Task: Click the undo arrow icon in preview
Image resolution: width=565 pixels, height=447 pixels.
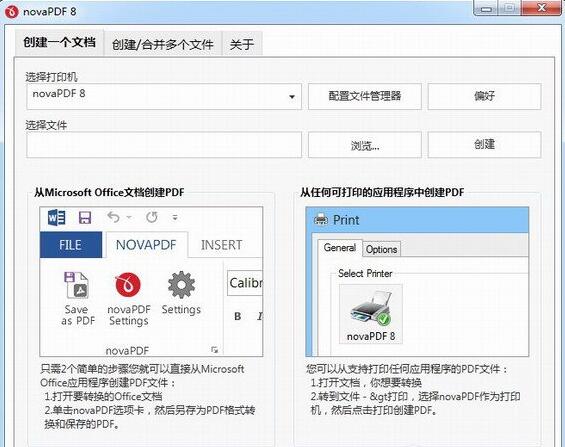Action: pyautogui.click(x=113, y=217)
